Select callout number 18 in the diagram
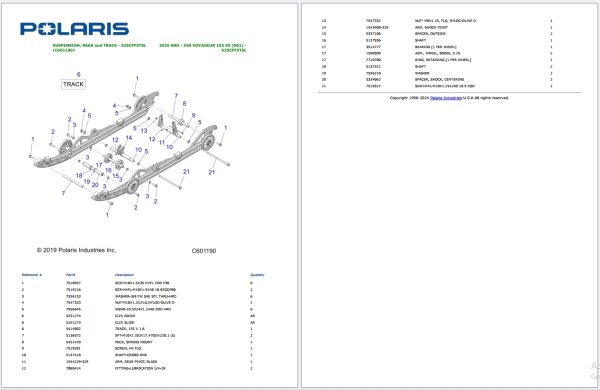Viewport: 600px width, 390px height. pos(79,176)
